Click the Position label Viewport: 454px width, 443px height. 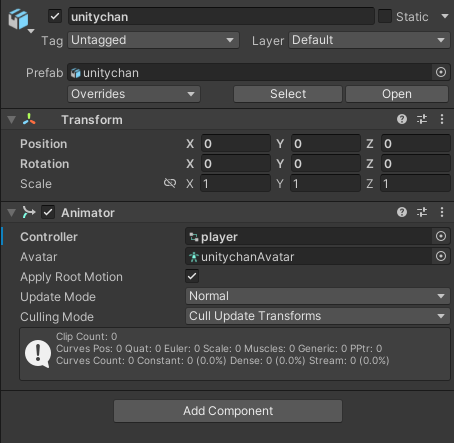point(44,144)
